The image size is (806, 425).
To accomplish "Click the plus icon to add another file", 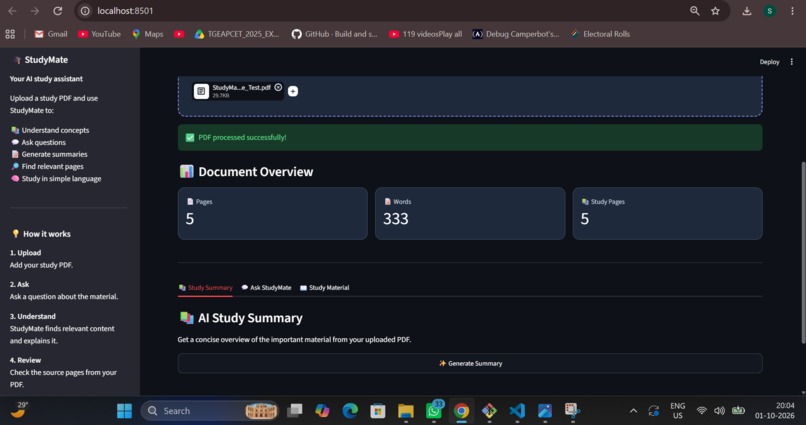I will (x=293, y=91).
